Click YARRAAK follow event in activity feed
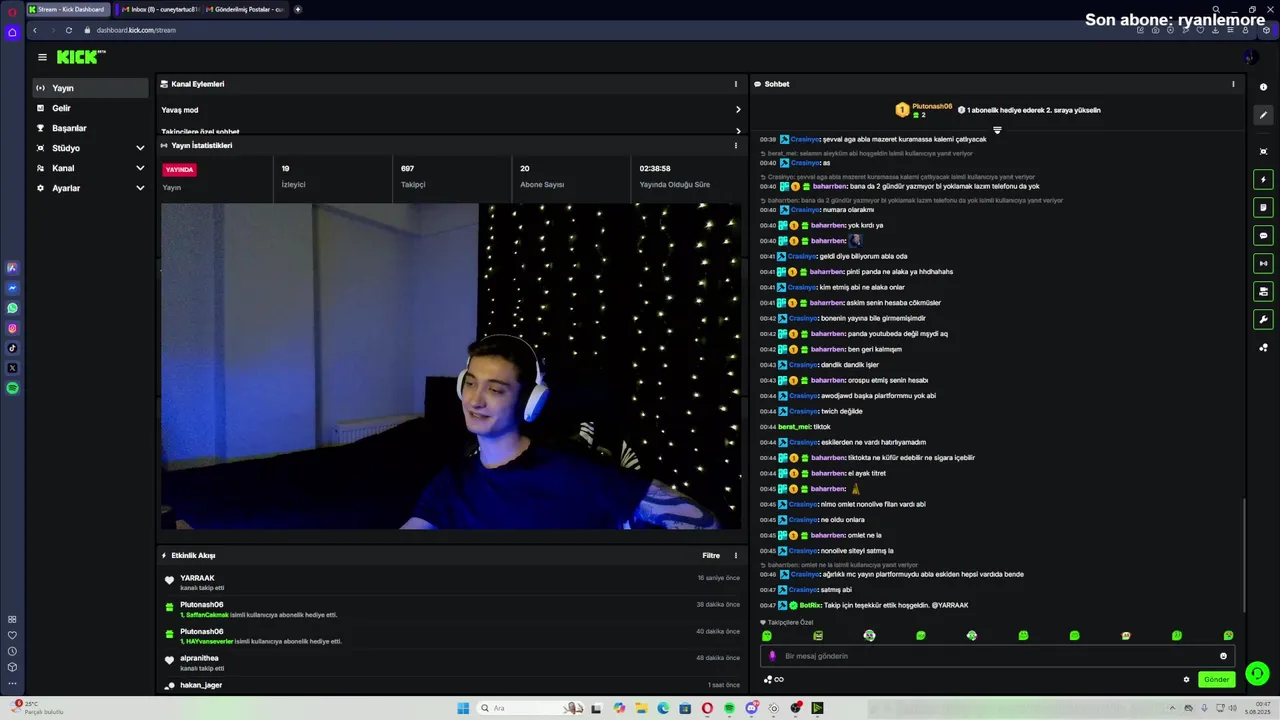Image resolution: width=1280 pixels, height=720 pixels. [452, 582]
